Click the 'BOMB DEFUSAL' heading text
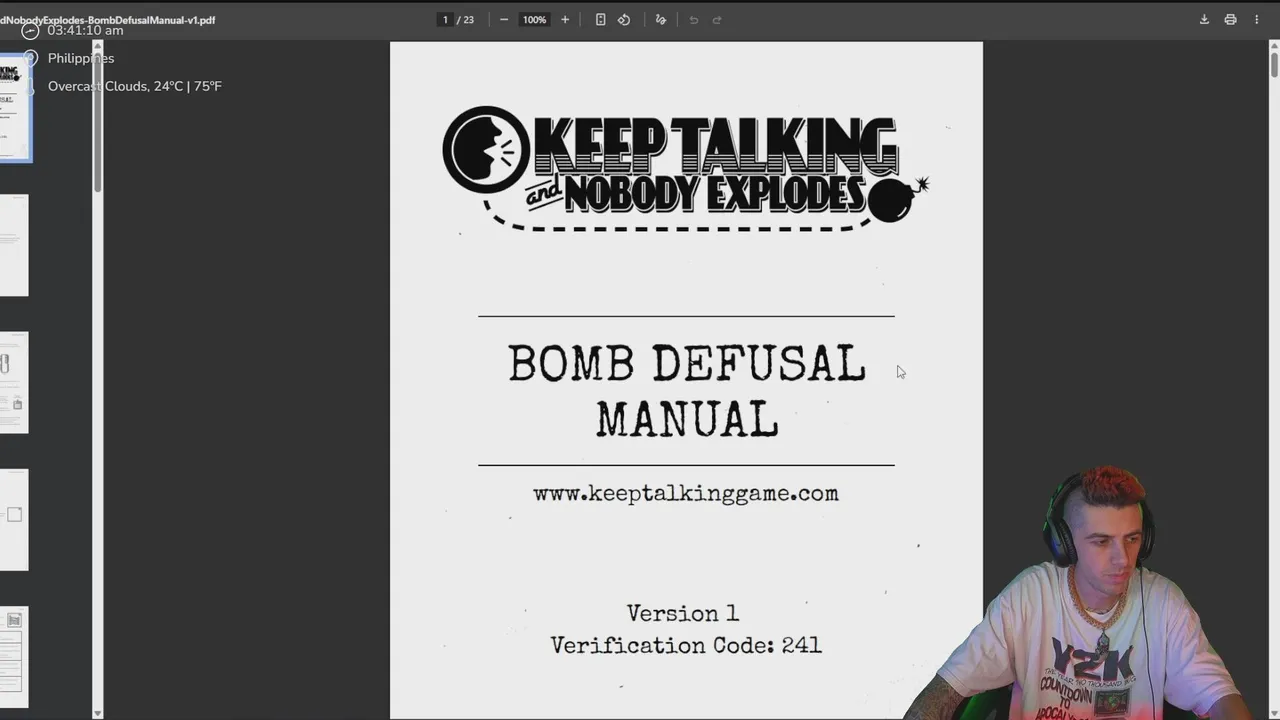 click(687, 364)
